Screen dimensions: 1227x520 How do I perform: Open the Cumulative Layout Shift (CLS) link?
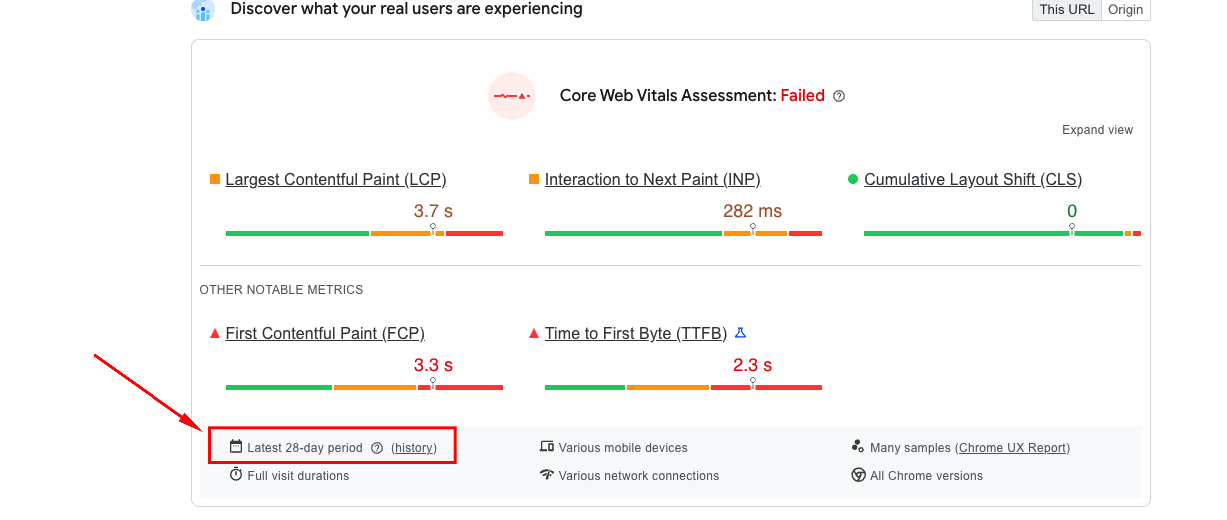tap(972, 180)
